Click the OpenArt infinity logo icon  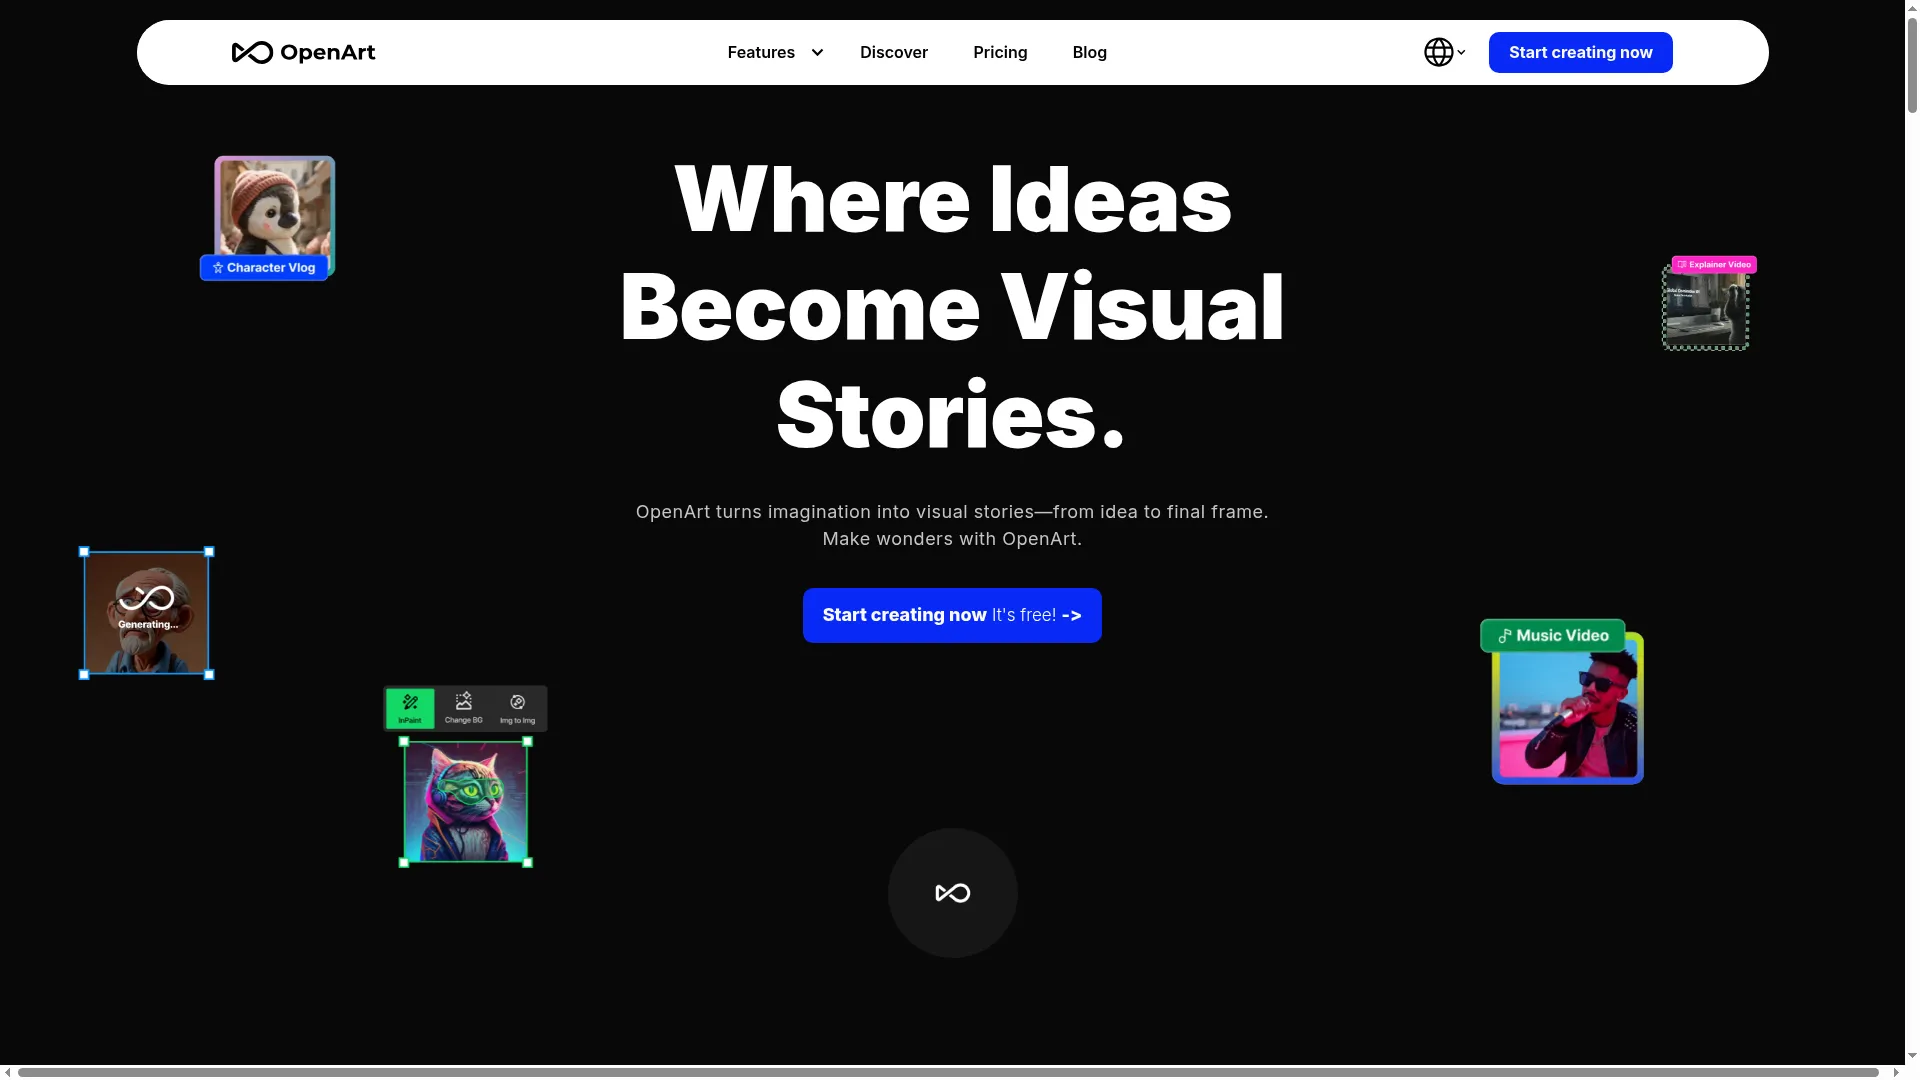coord(252,52)
